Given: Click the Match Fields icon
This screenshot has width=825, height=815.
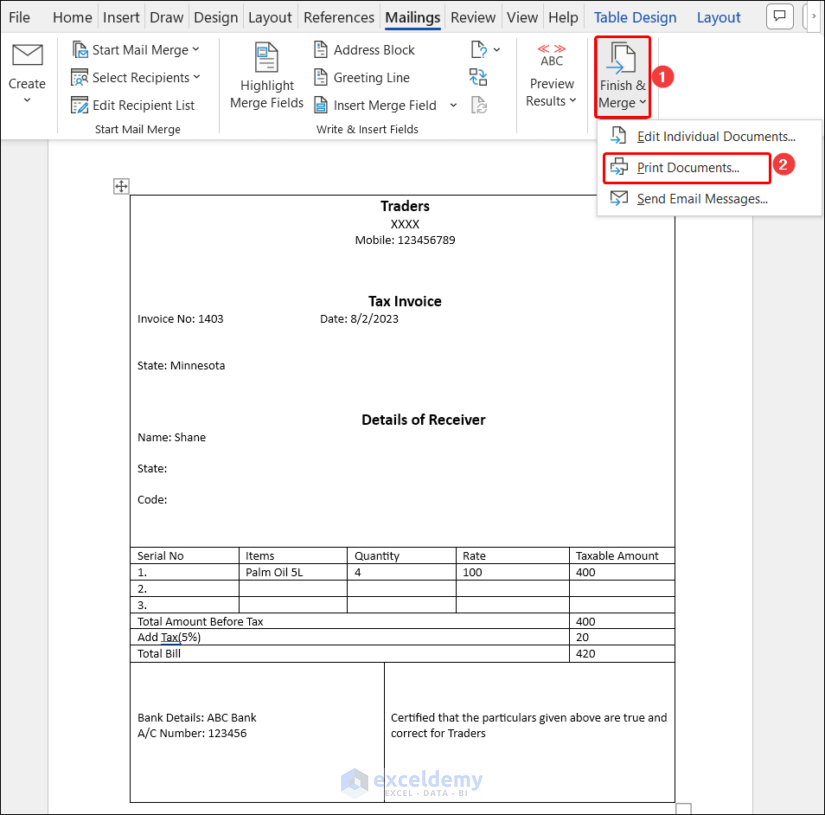Looking at the screenshot, I should tap(478, 77).
